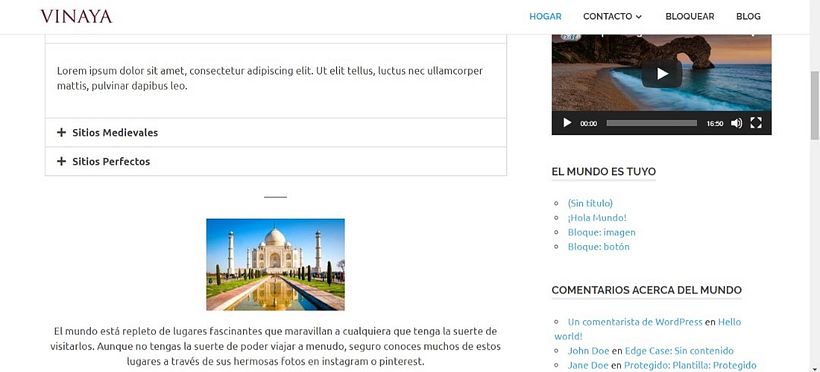The image size is (820, 372).
Task: Click the page vertical scrollbar thumb
Action: (x=814, y=105)
